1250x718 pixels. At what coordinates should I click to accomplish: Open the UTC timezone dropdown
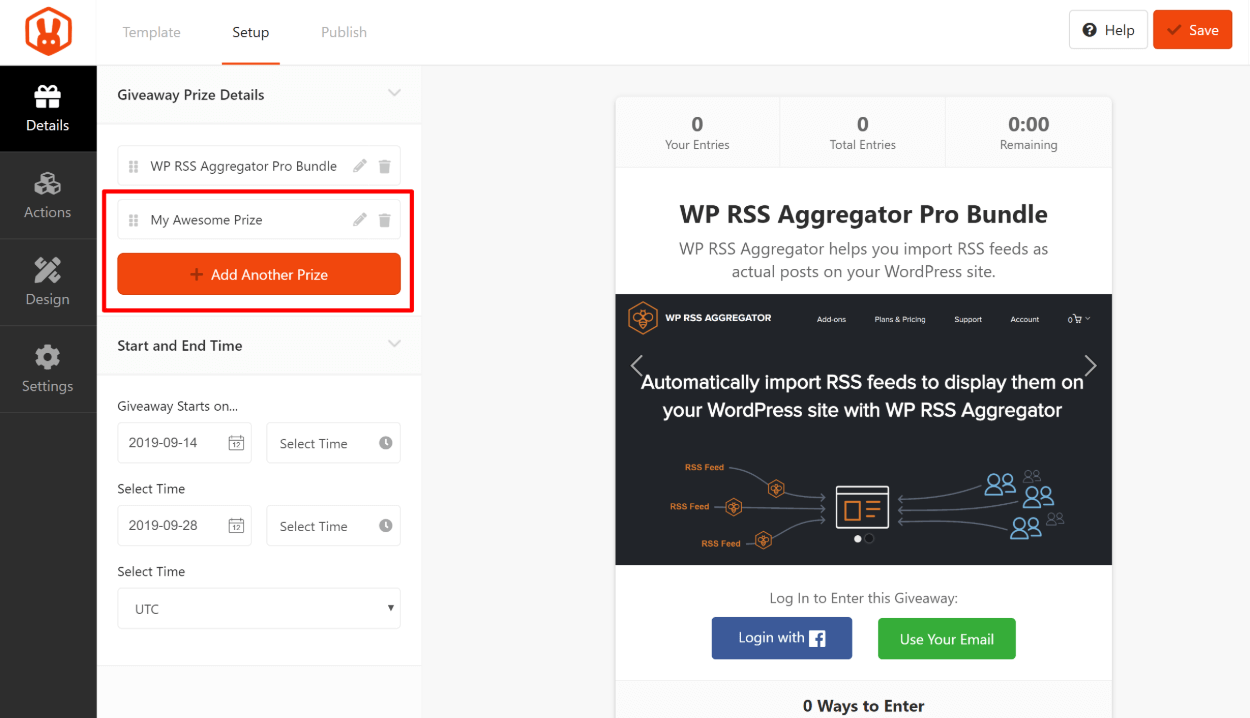click(259, 608)
